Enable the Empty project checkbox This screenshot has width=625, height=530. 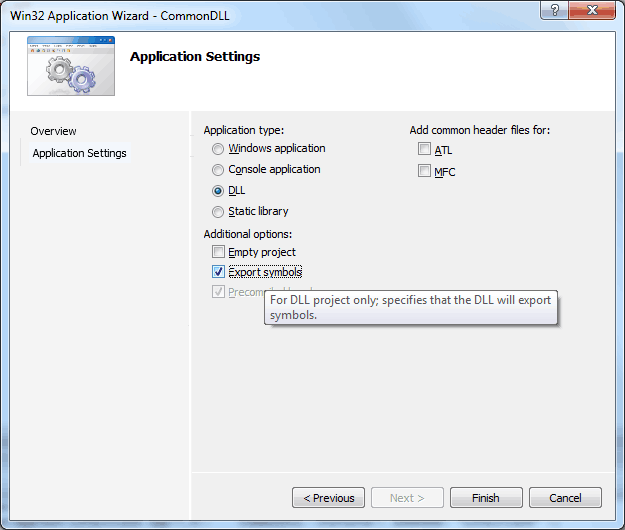click(218, 252)
